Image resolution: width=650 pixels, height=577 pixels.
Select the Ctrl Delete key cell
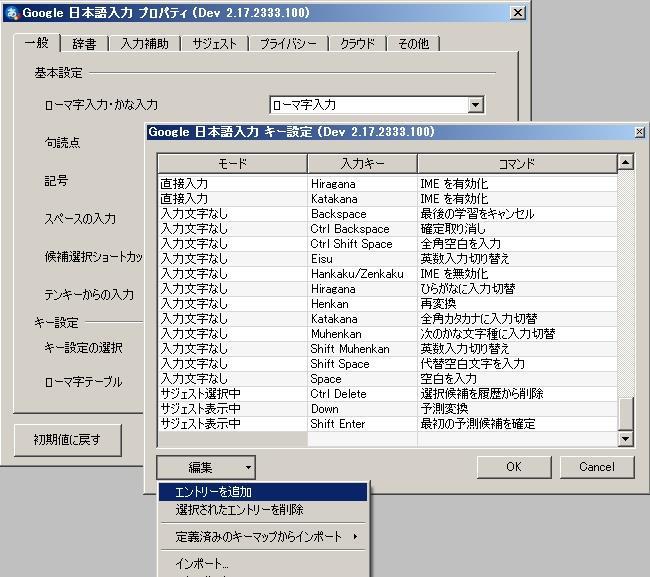pos(362,394)
